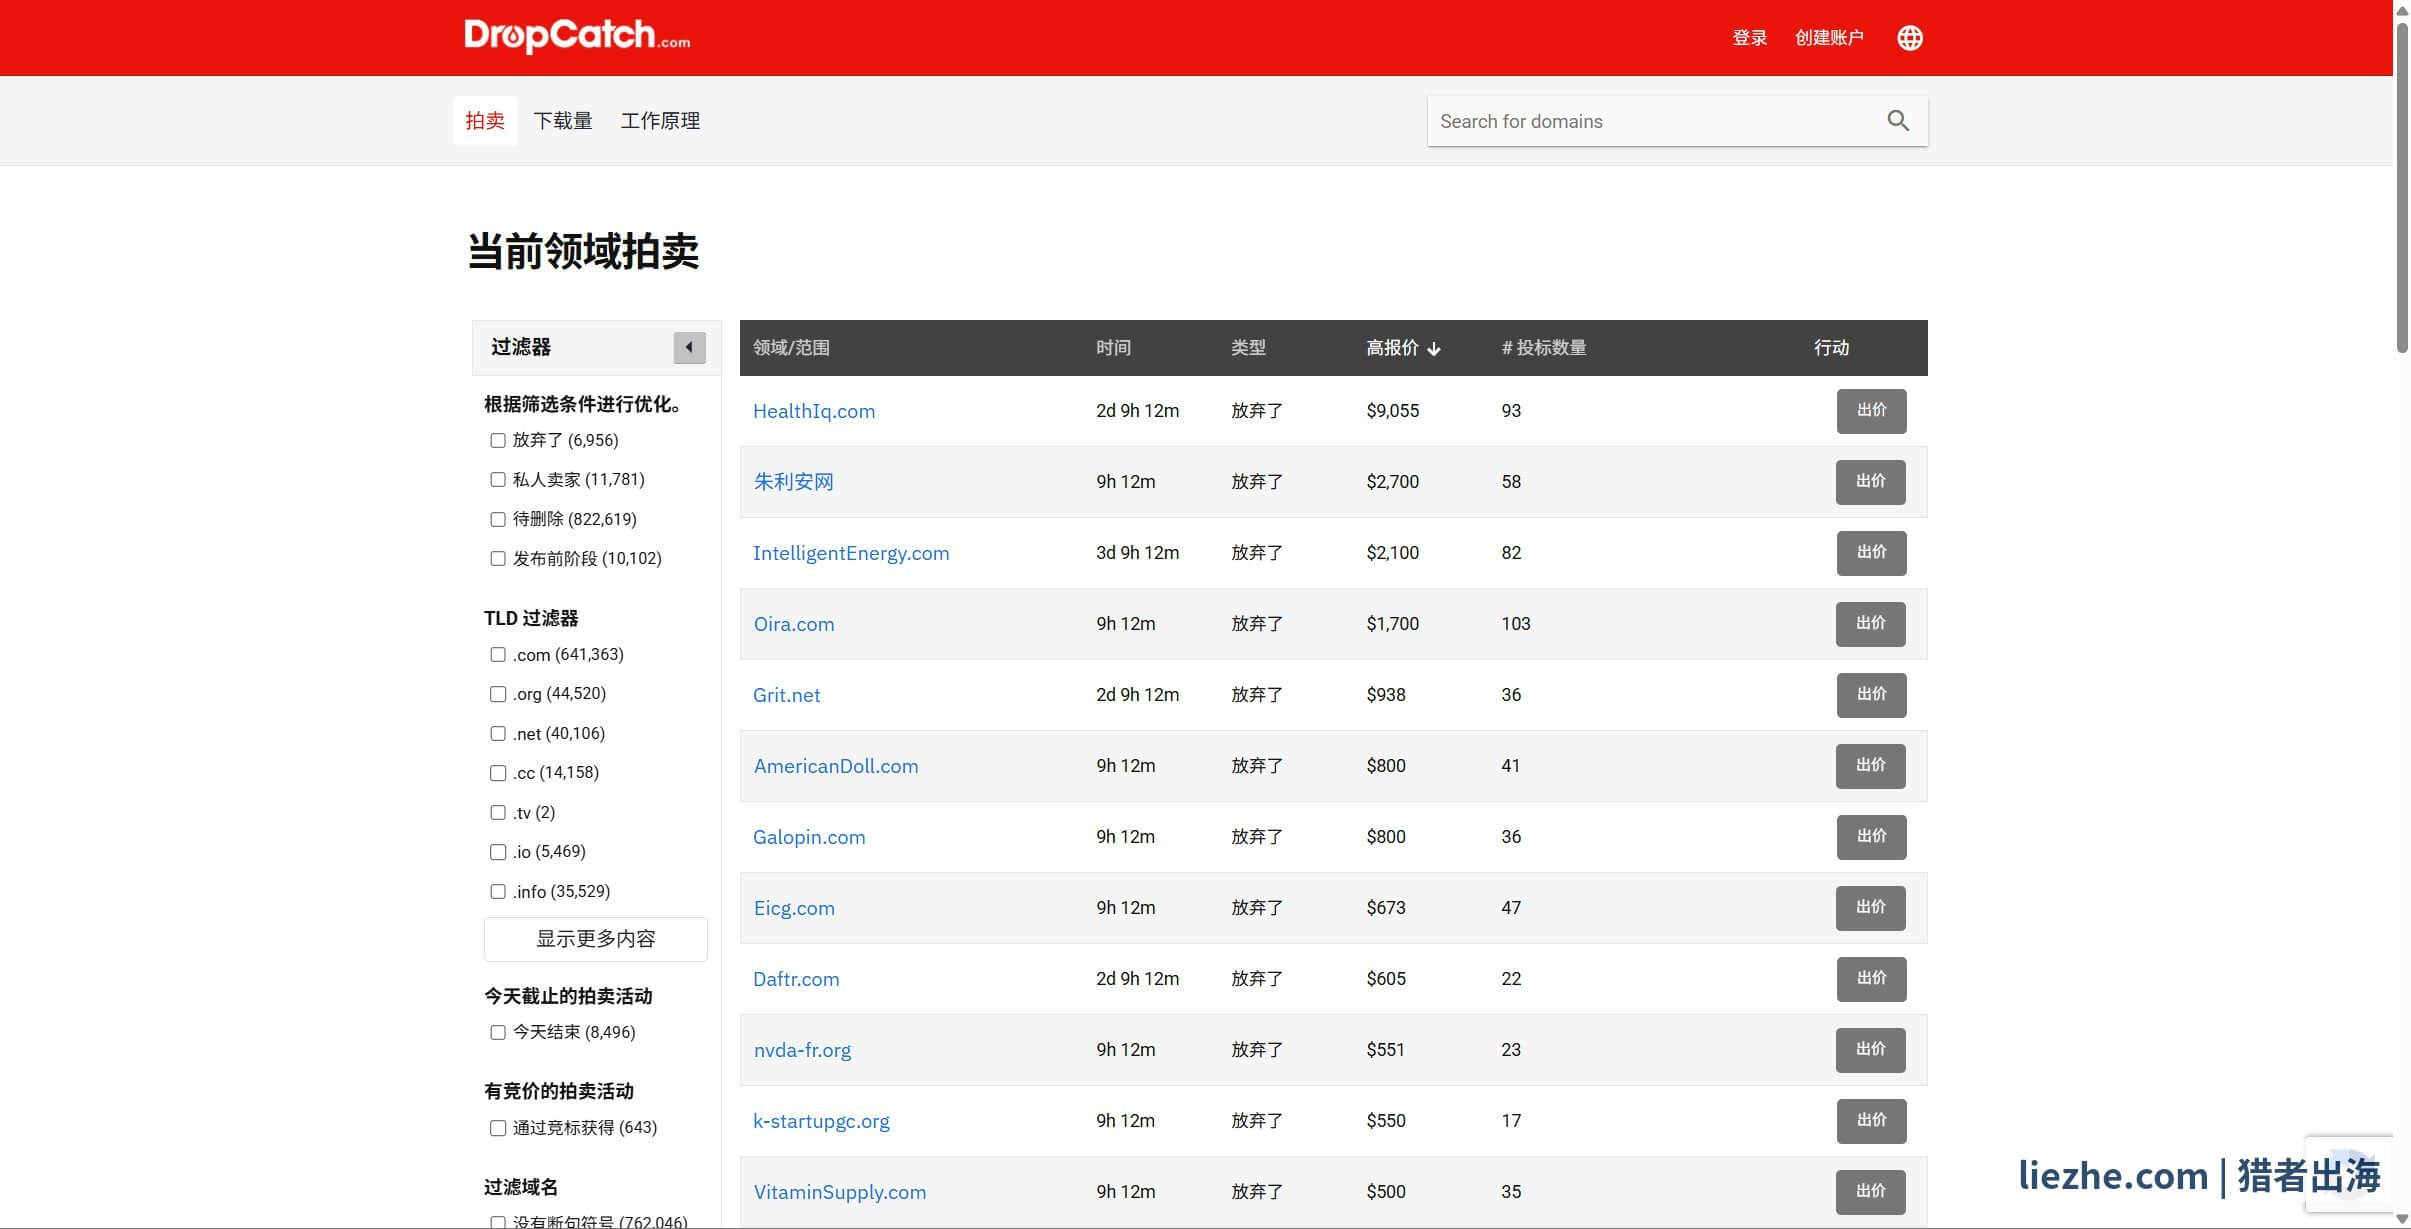Enable the .io TLD filter
This screenshot has height=1229, width=2411.
(x=498, y=852)
